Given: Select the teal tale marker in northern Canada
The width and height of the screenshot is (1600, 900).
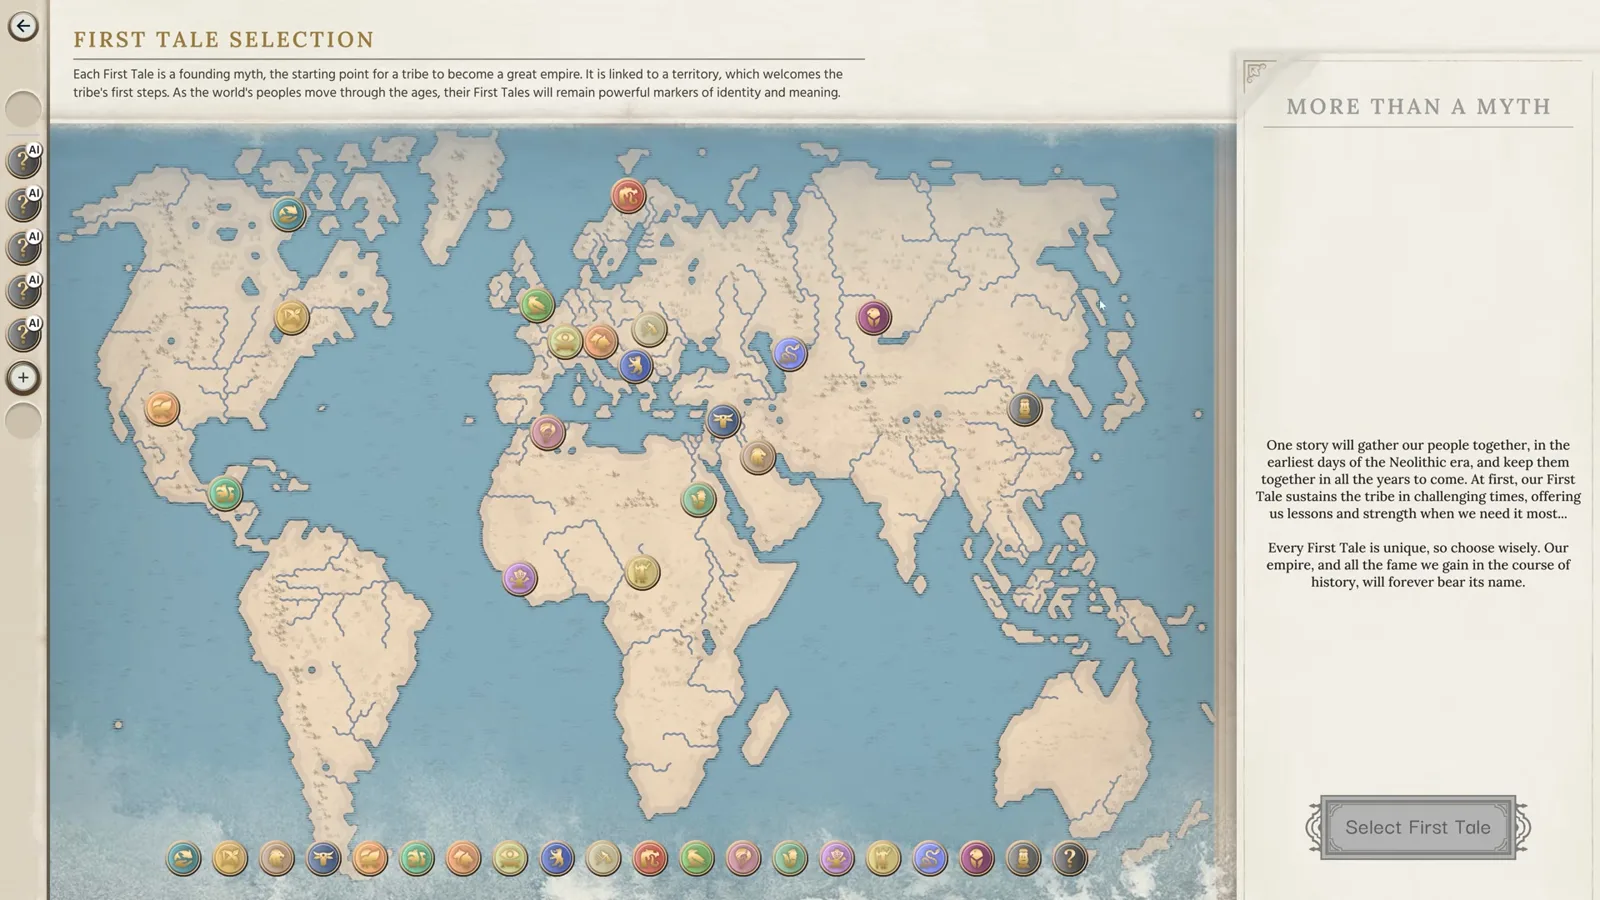Looking at the screenshot, I should coord(288,213).
